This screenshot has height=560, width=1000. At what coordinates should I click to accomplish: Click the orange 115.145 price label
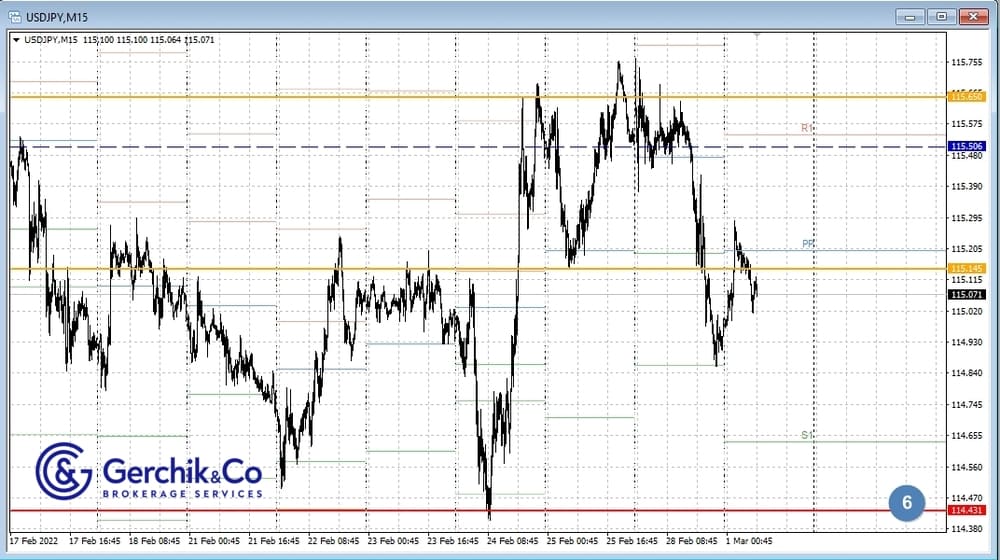pos(967,268)
